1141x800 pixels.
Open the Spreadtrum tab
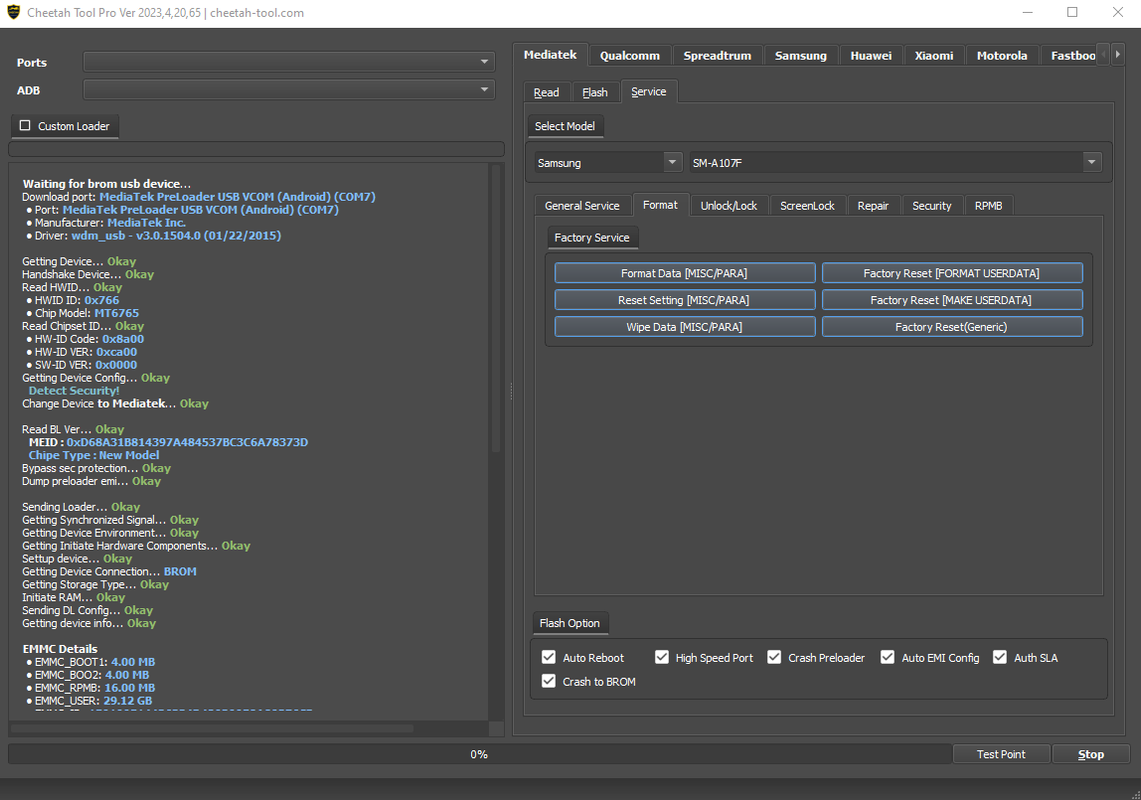point(717,56)
